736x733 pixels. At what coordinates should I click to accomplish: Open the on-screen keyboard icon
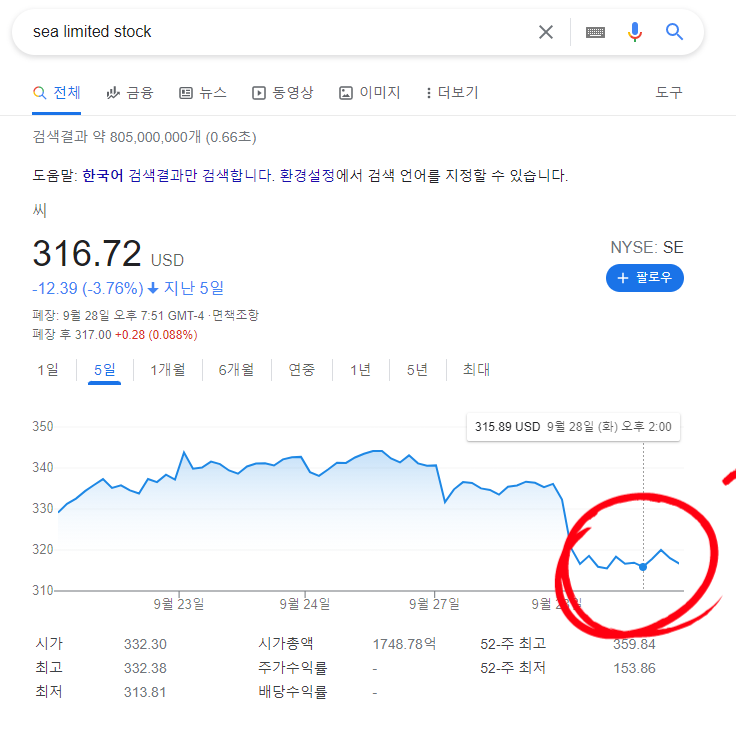tap(595, 32)
